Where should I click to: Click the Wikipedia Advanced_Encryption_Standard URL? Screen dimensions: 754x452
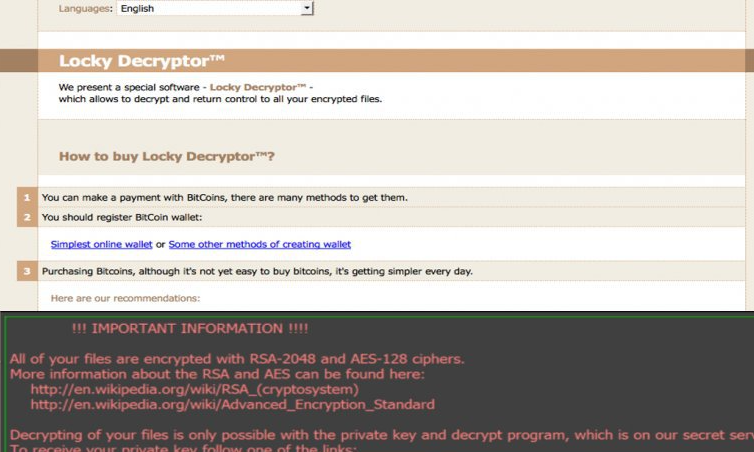[x=232, y=405]
